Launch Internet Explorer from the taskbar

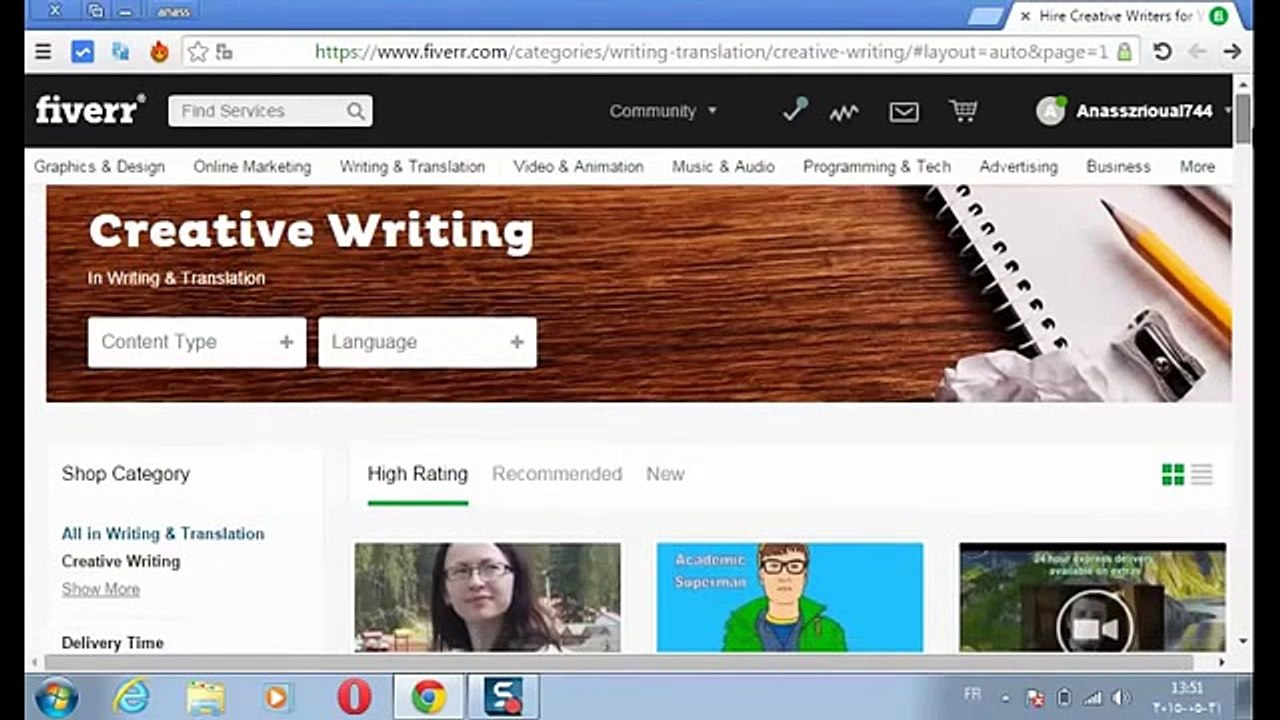click(131, 697)
